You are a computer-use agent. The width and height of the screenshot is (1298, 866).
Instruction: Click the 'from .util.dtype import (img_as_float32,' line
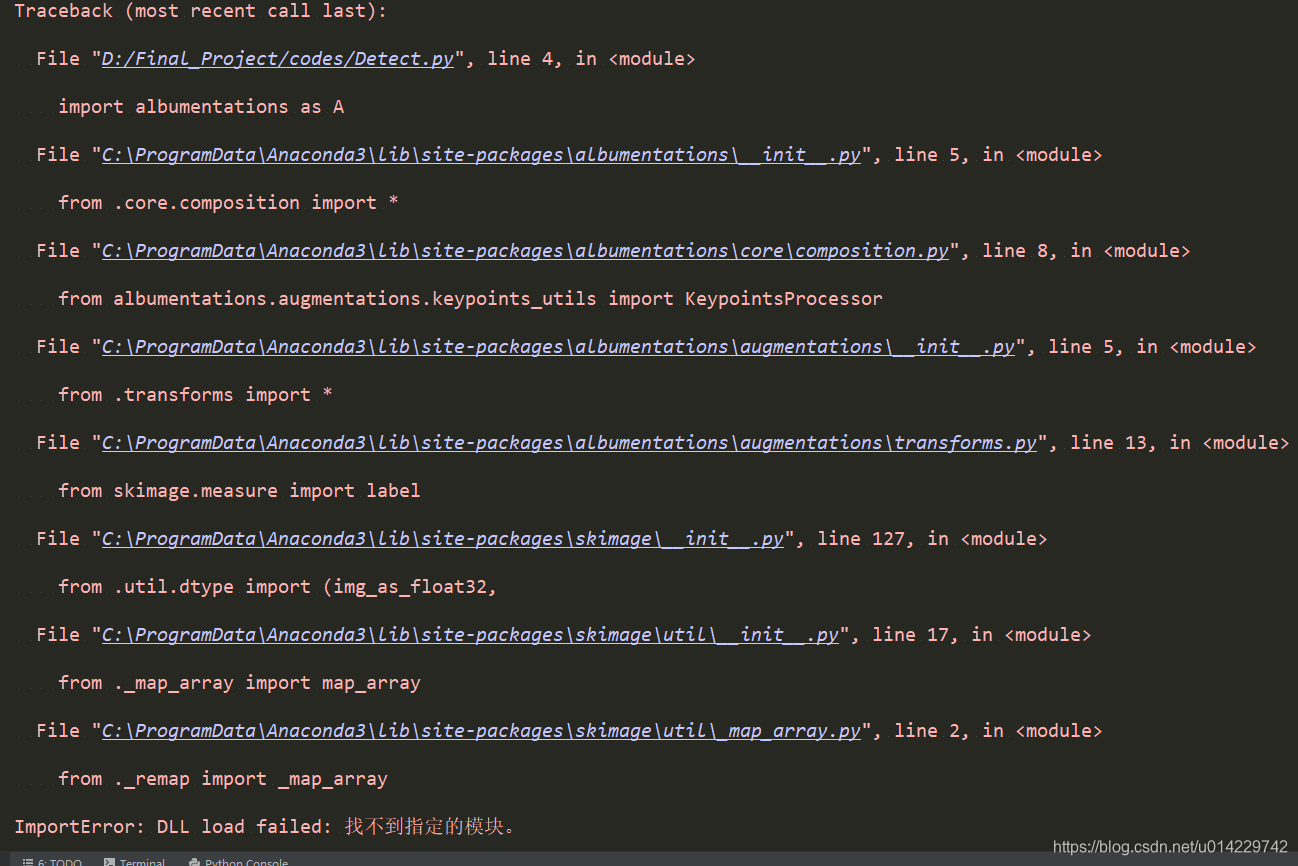[x=278, y=587]
